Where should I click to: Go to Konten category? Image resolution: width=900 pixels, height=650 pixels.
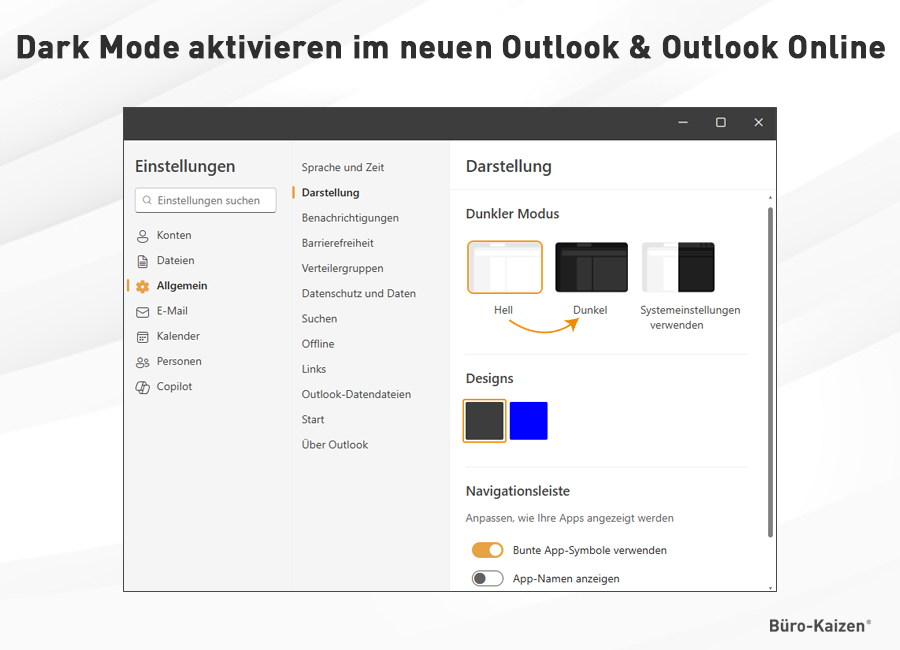[x=174, y=235]
